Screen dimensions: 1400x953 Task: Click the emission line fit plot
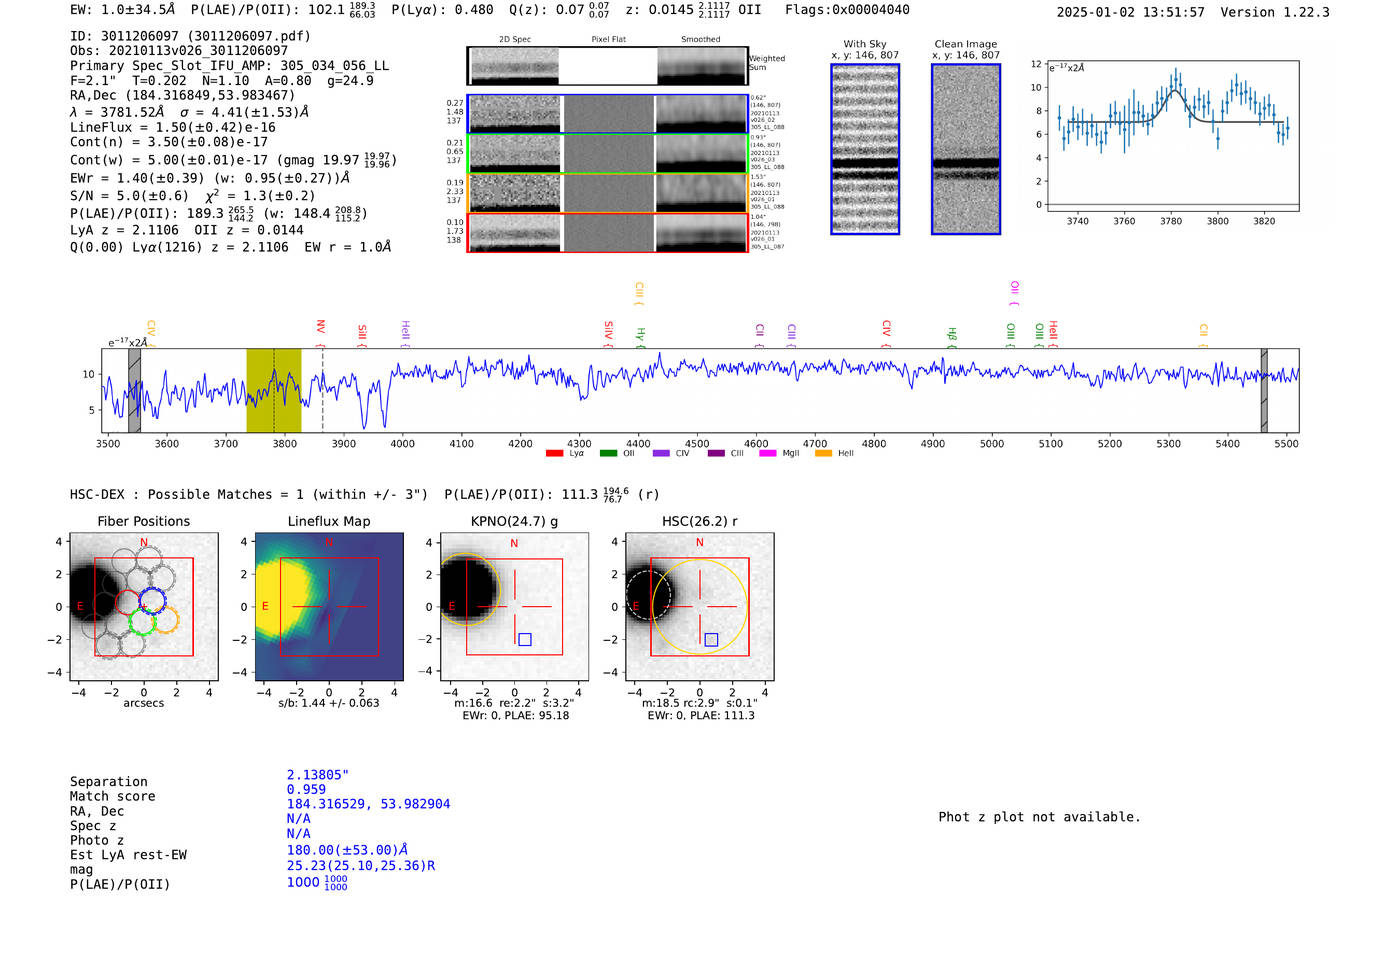pyautogui.click(x=1172, y=136)
